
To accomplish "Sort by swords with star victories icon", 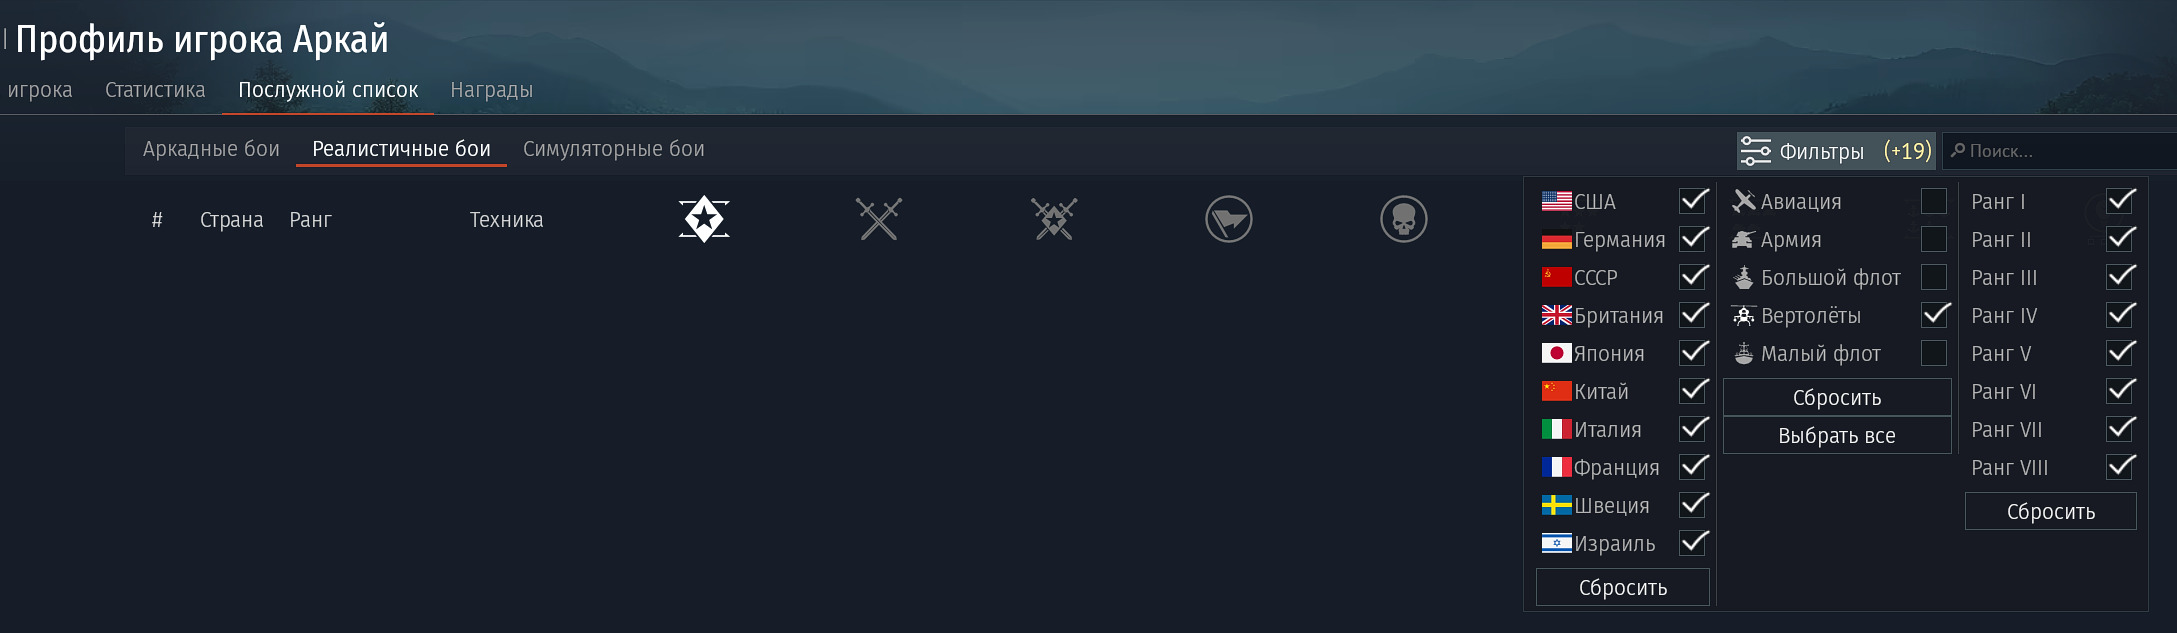I will pos(1054,219).
